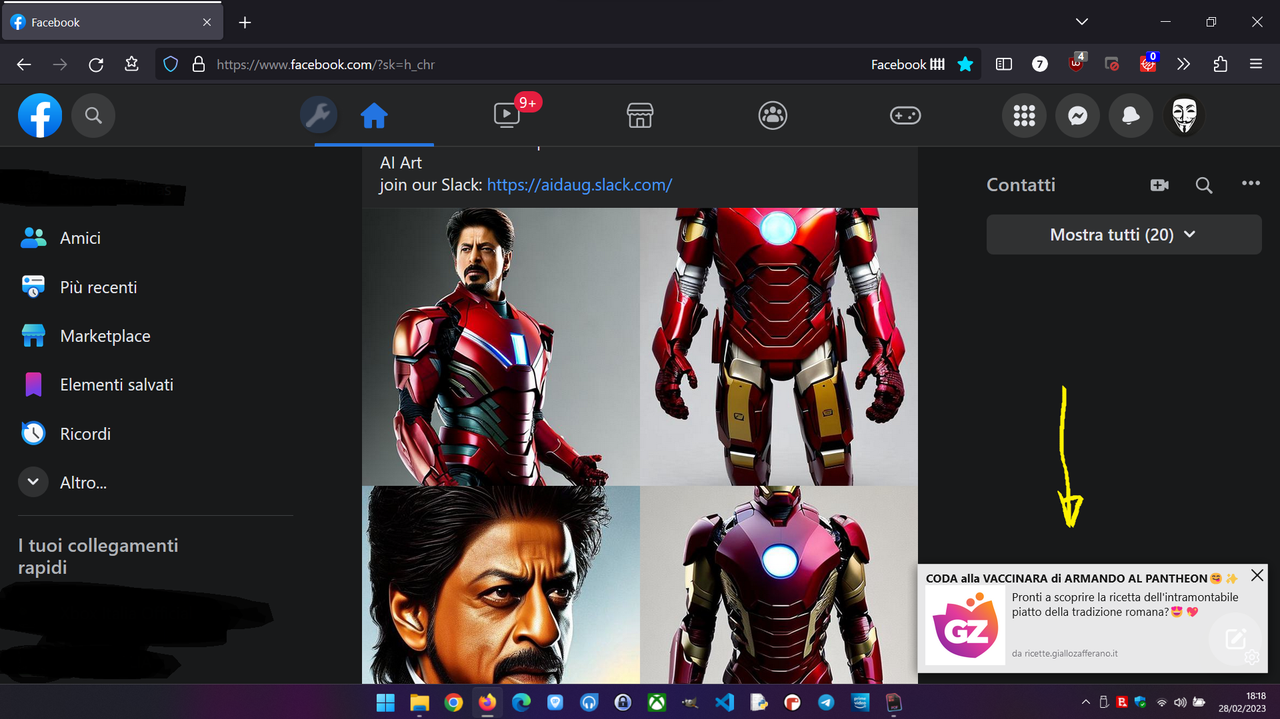The image size is (1280, 719).
Task: Click the new message compose button
Action: (1235, 638)
